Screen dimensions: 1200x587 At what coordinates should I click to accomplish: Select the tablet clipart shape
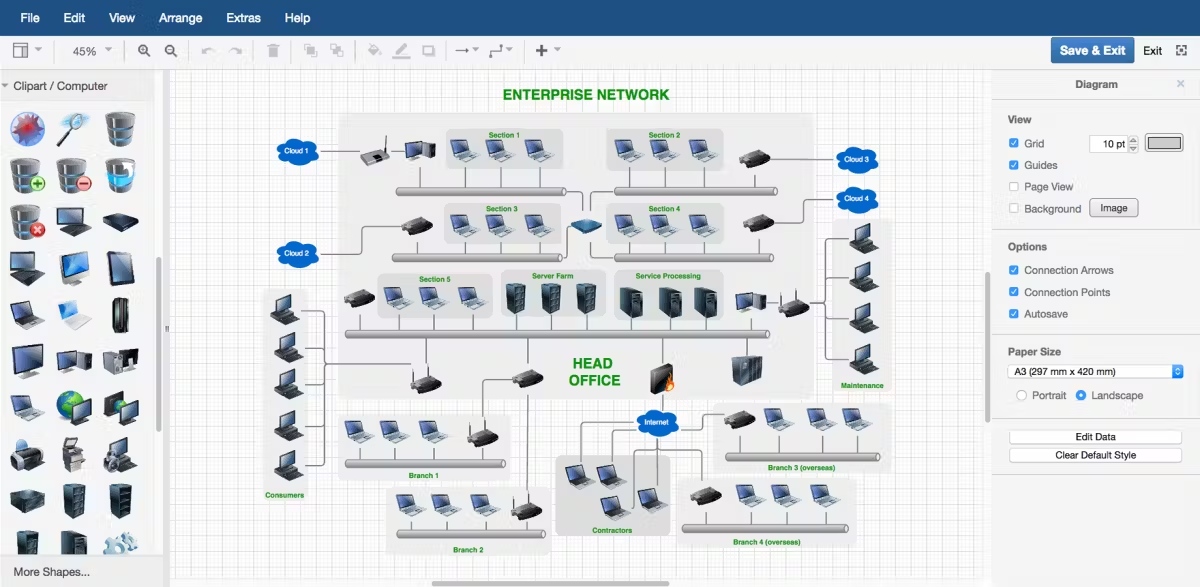pos(121,268)
